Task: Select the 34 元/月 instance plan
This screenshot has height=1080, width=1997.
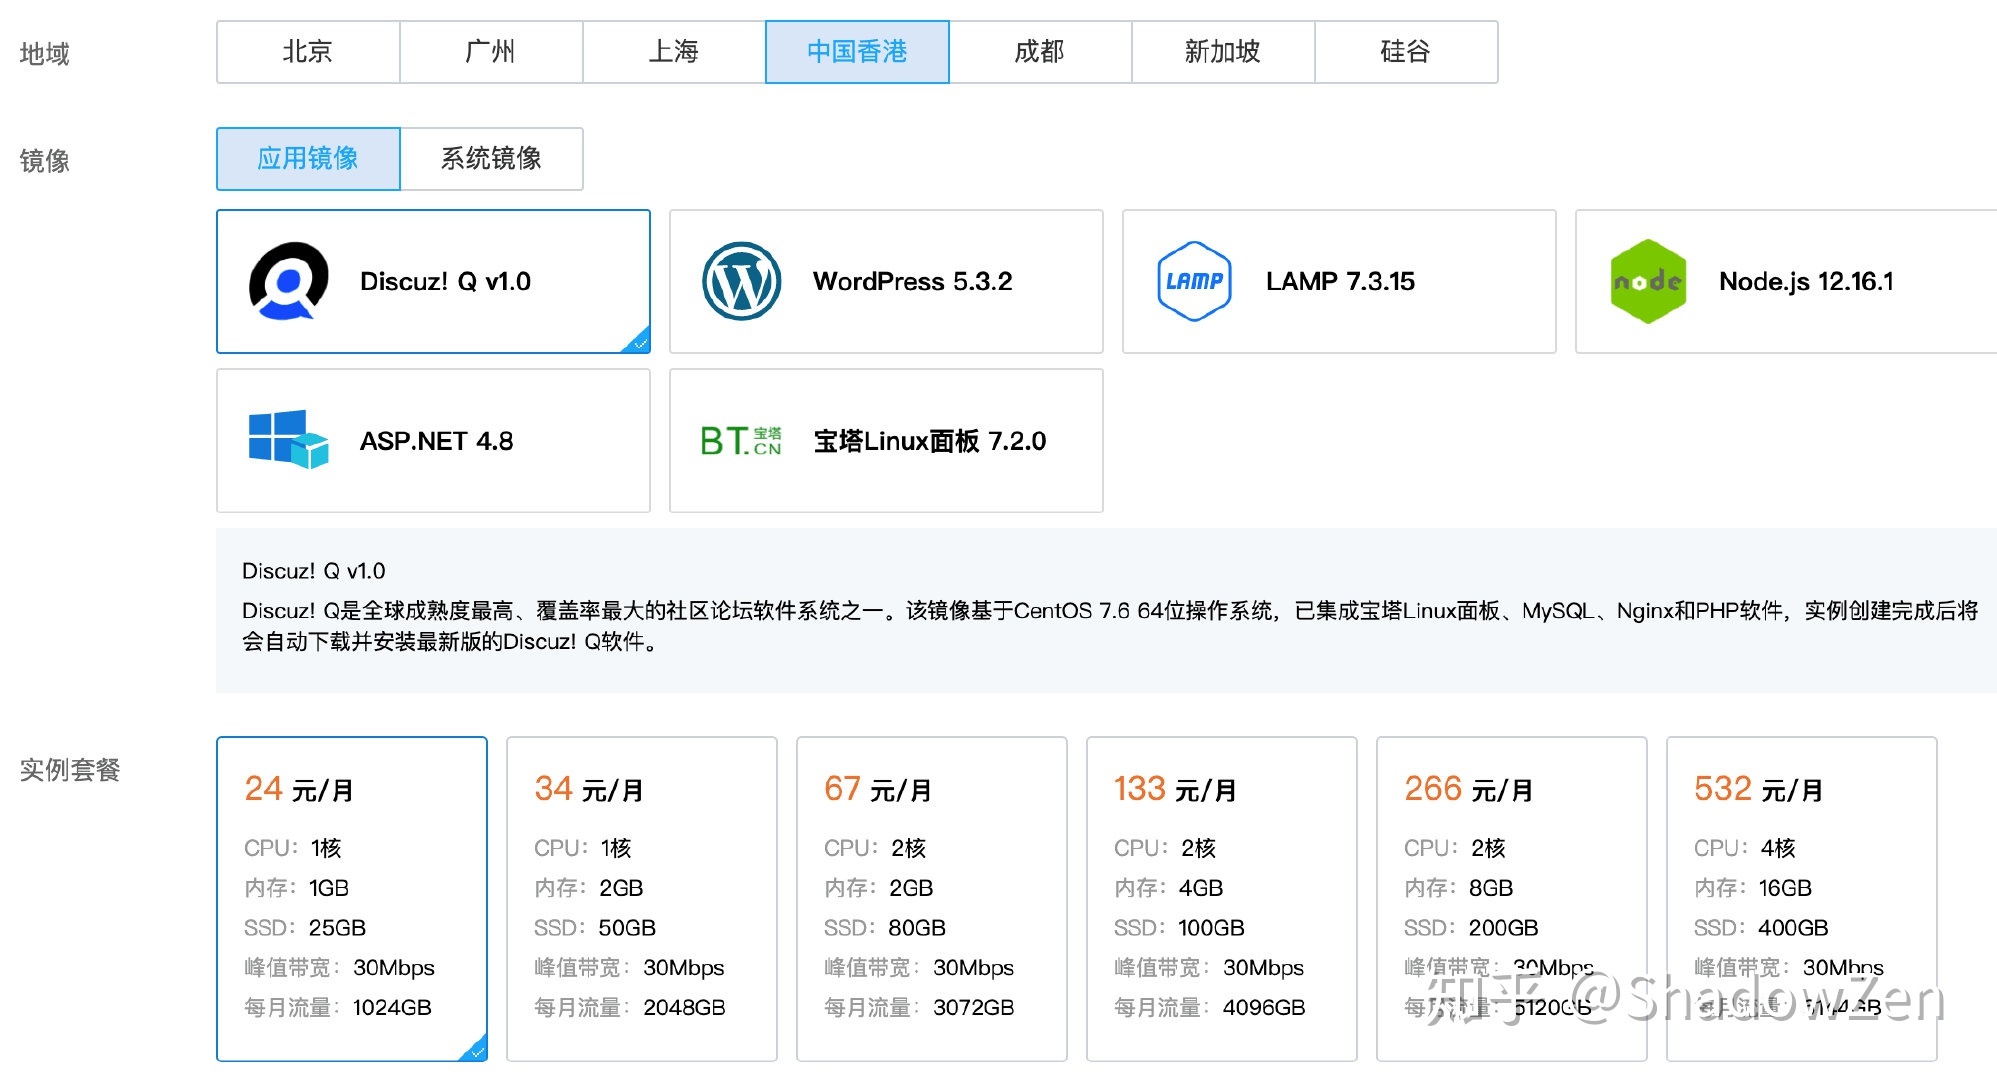Action: pyautogui.click(x=642, y=899)
